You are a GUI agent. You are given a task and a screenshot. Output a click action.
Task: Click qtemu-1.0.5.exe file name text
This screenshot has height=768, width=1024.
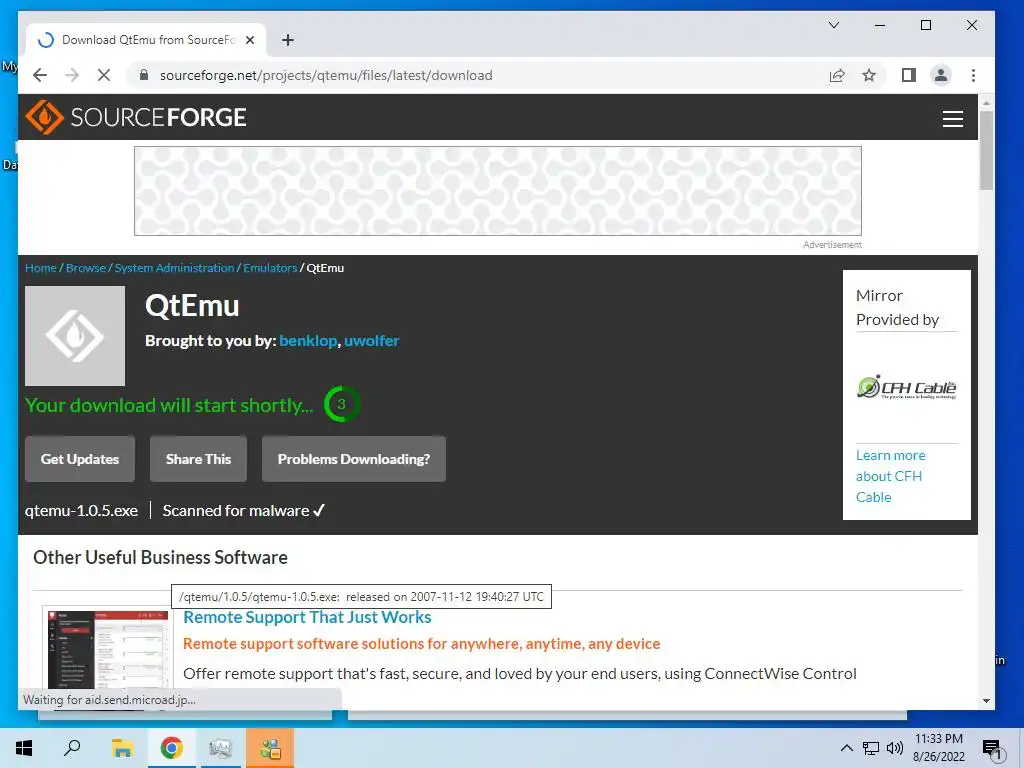coord(81,511)
